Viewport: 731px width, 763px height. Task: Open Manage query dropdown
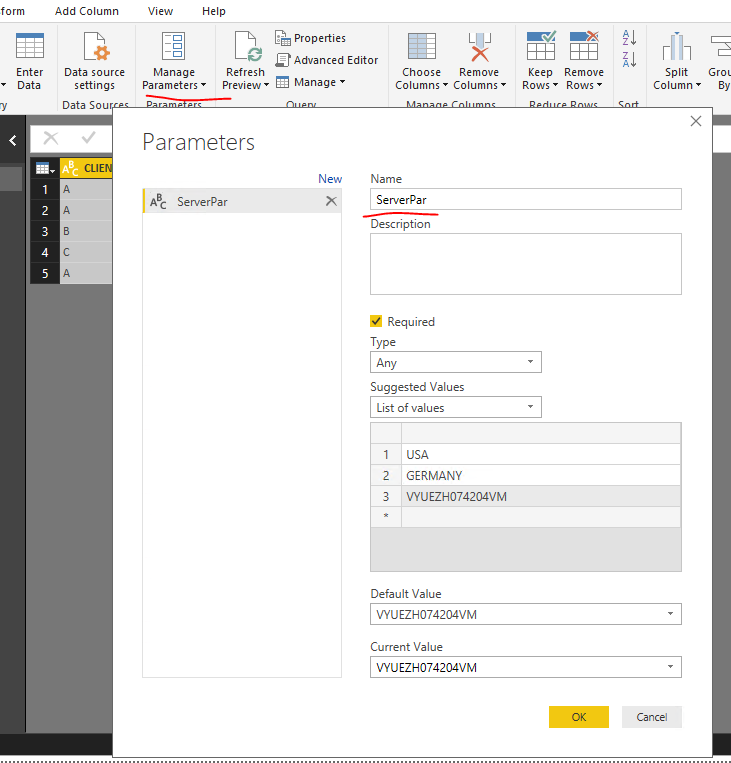click(311, 82)
